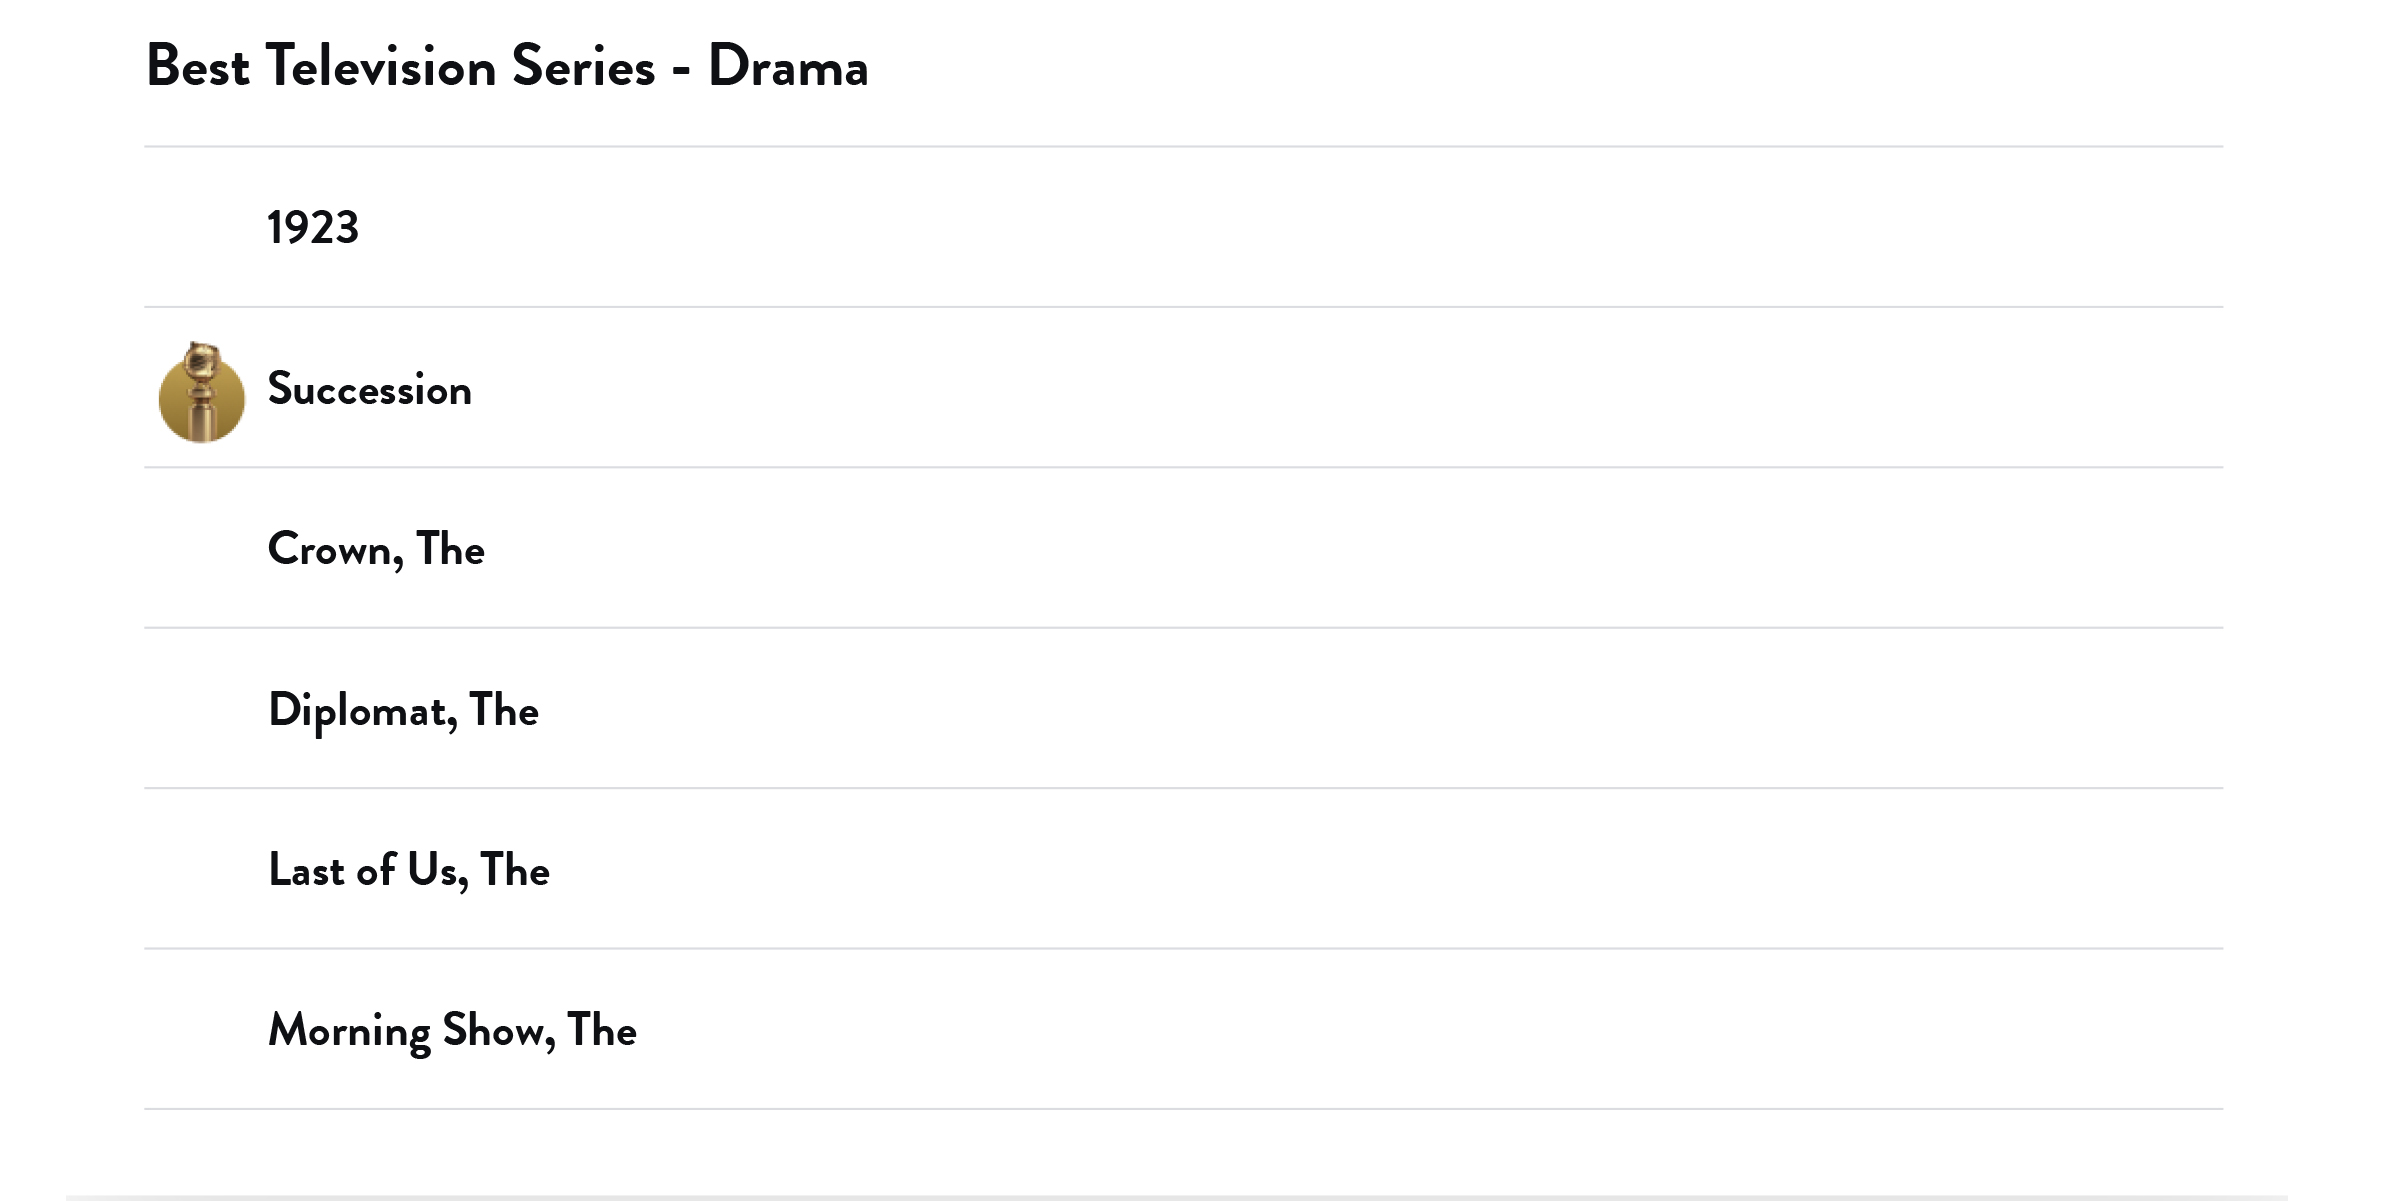Image resolution: width=2403 pixels, height=1201 pixels.
Task: Click the Golden Globe winner trophy icon
Action: click(x=202, y=392)
